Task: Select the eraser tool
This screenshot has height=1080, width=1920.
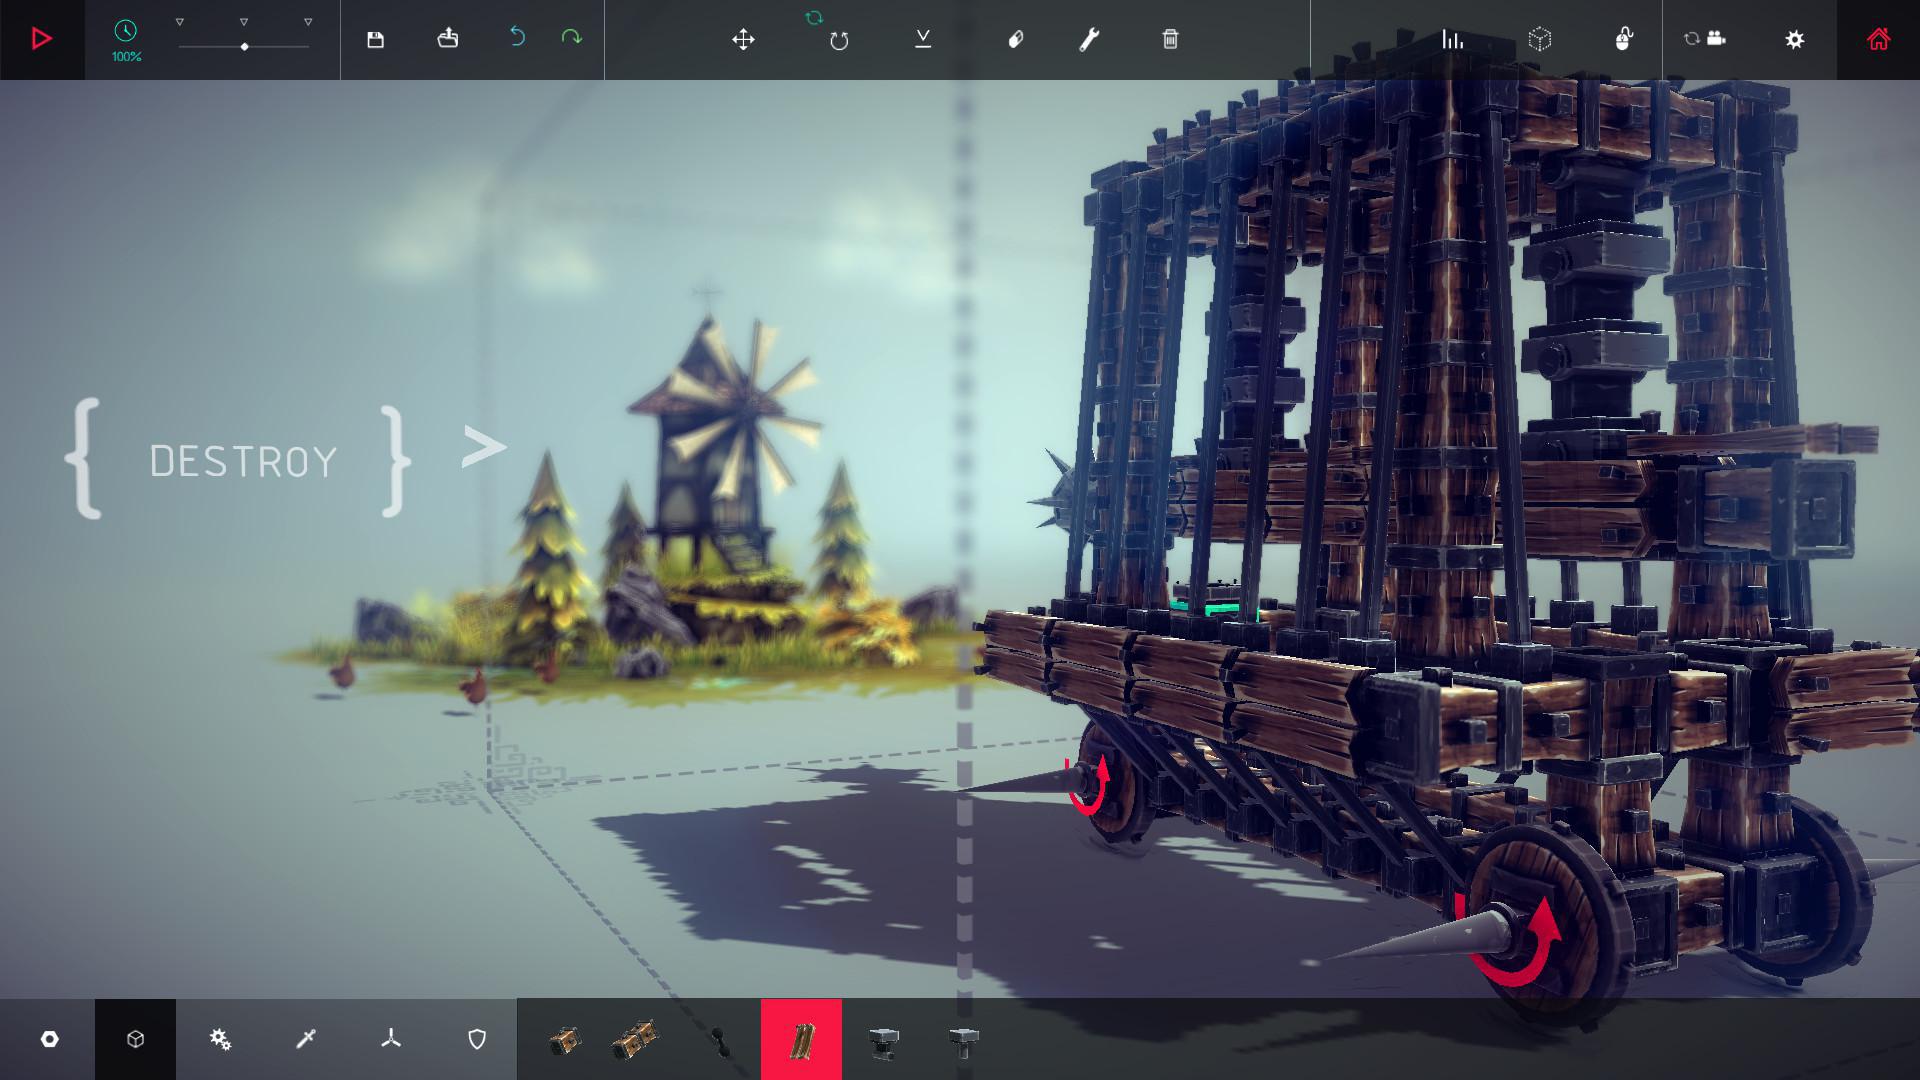Action: click(x=1016, y=40)
